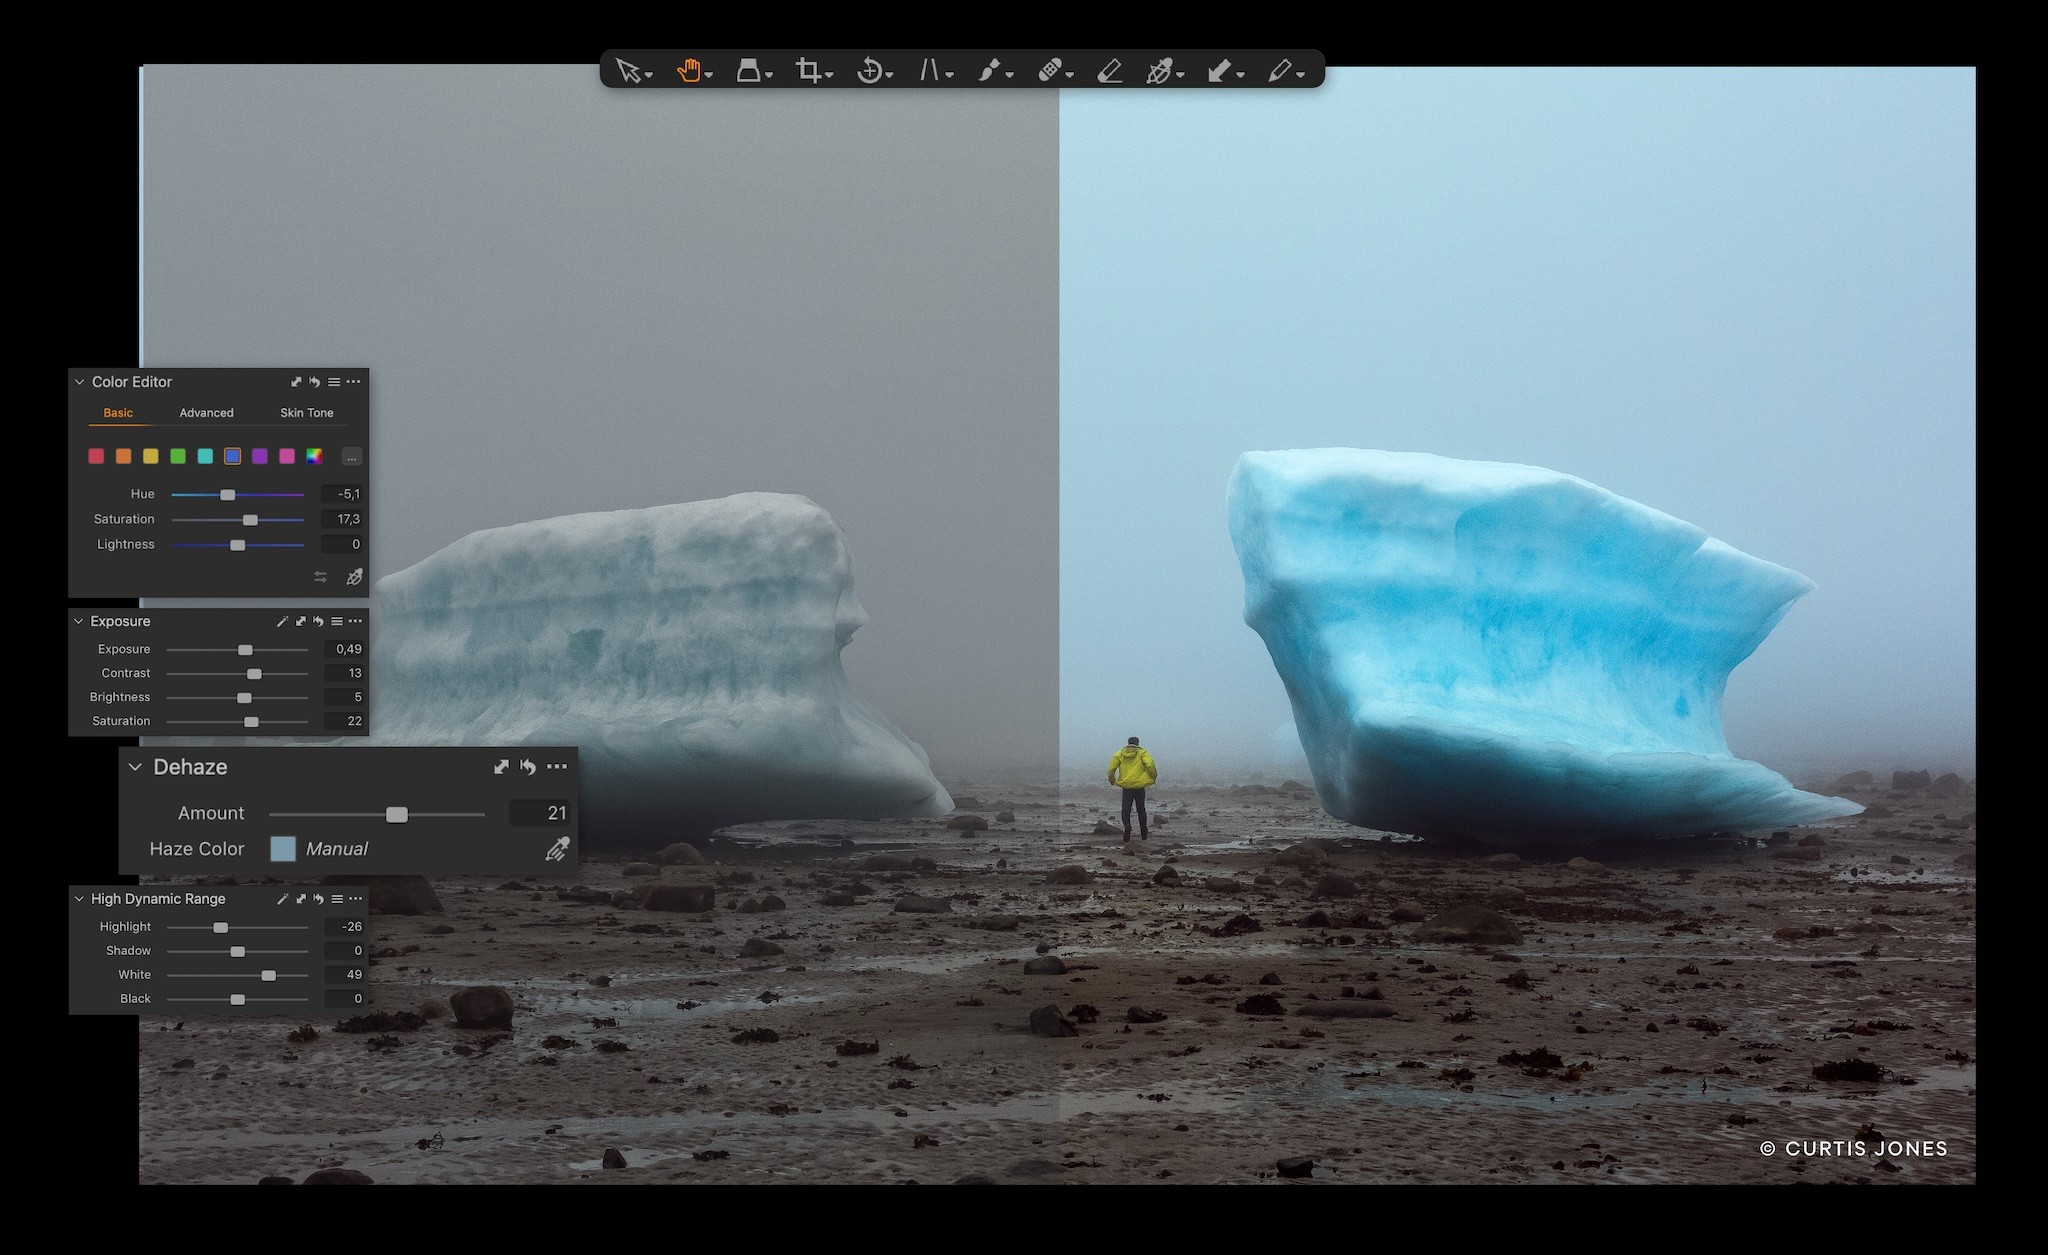The width and height of the screenshot is (2048, 1255).
Task: Open the Select pointer tool dropdown arrow
Action: click(x=649, y=76)
